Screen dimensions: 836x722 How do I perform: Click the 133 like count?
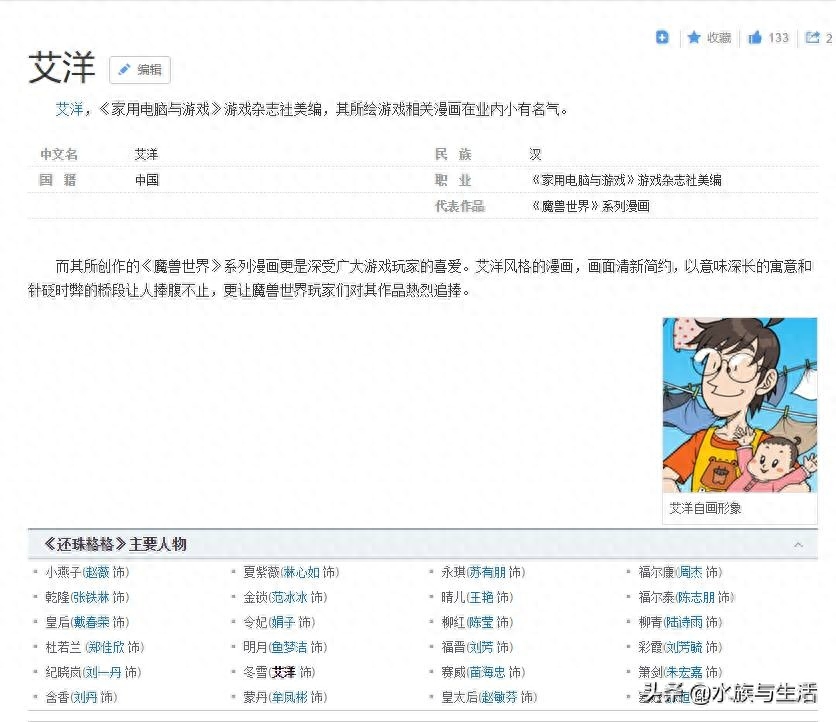pyautogui.click(x=778, y=38)
